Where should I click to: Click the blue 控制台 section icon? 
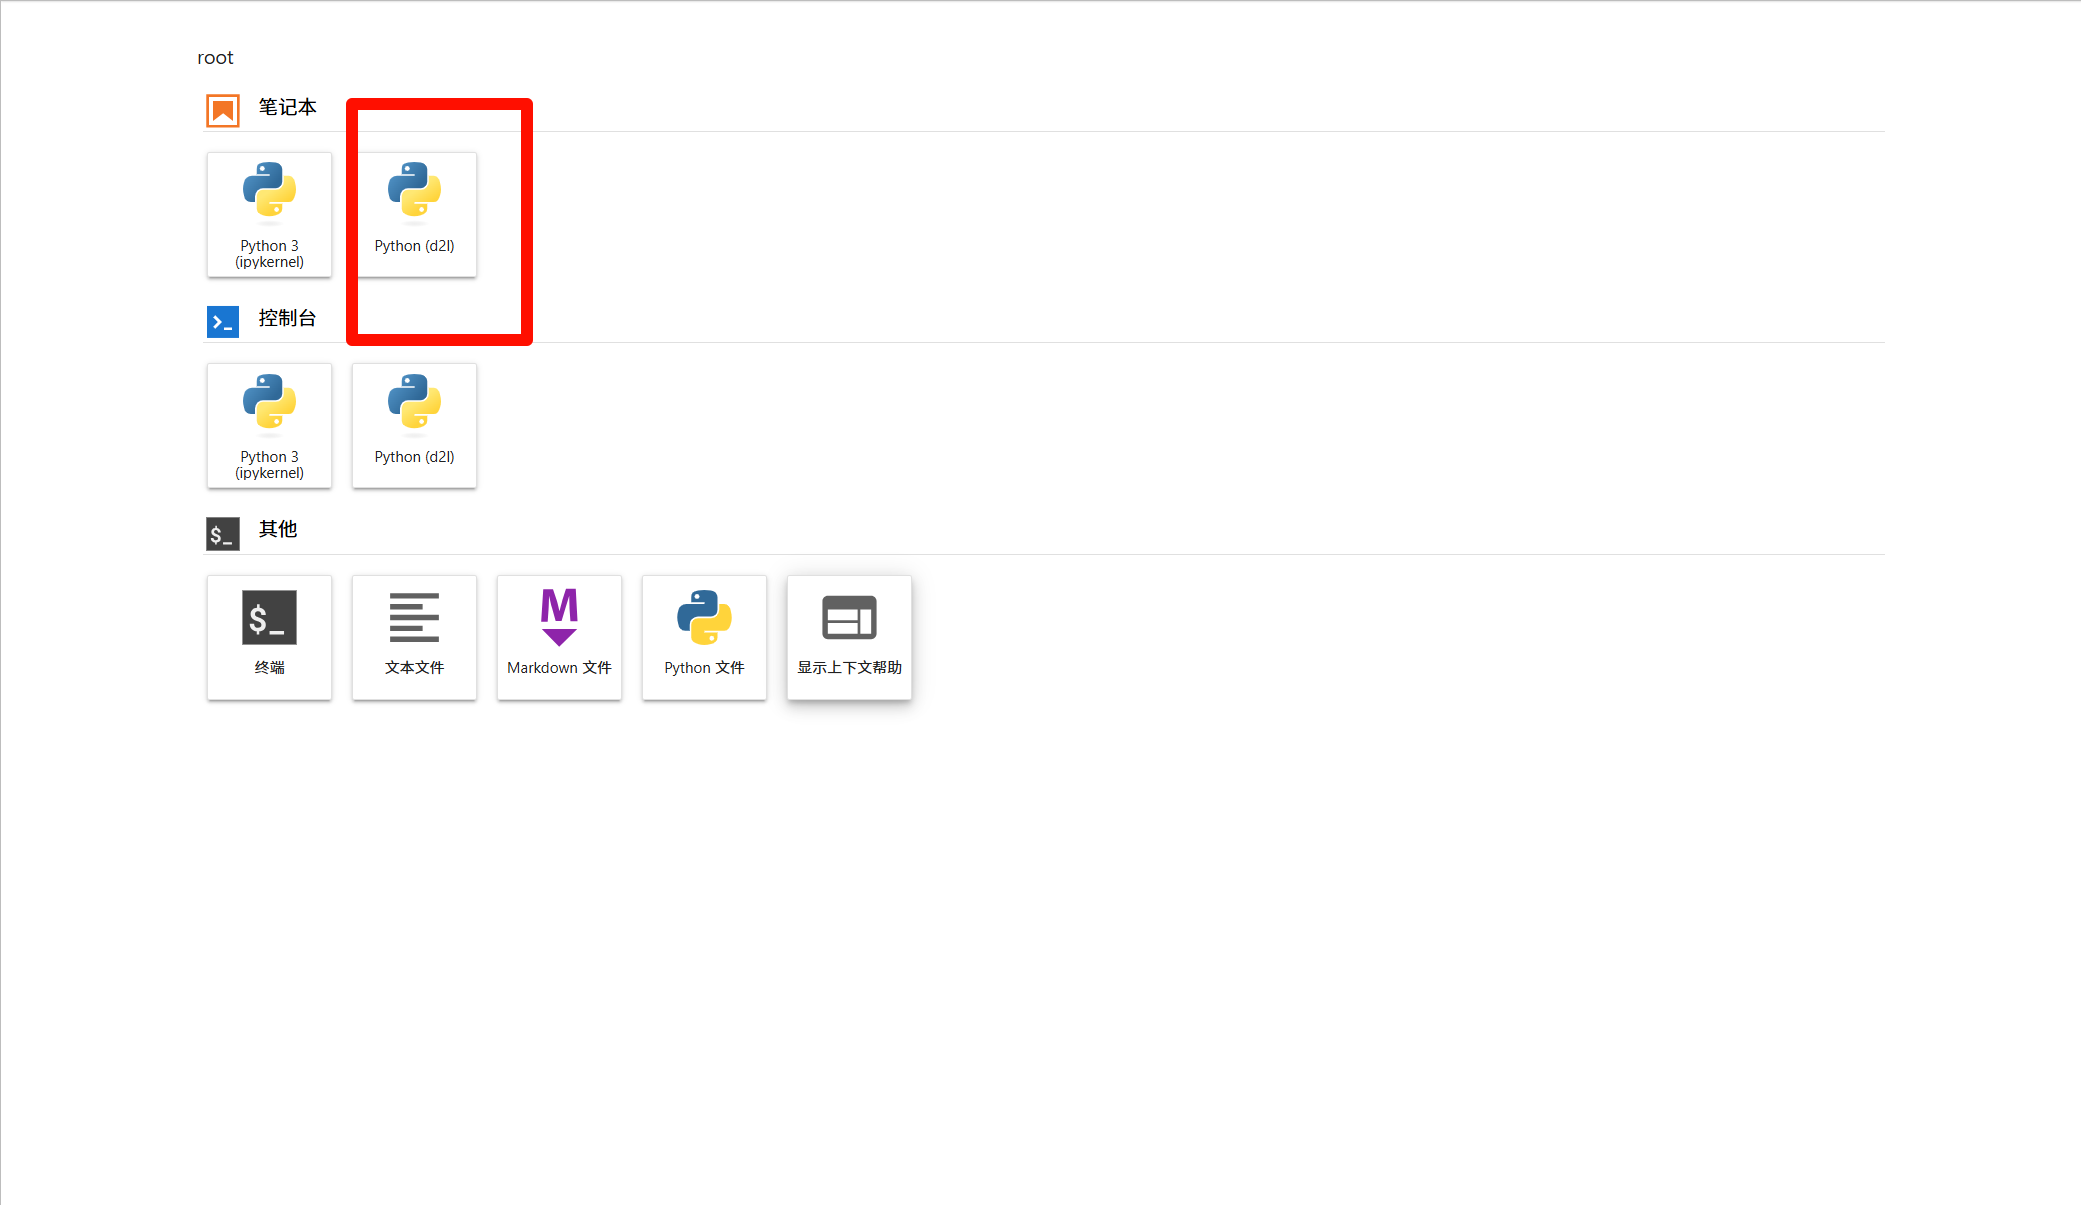tap(223, 322)
